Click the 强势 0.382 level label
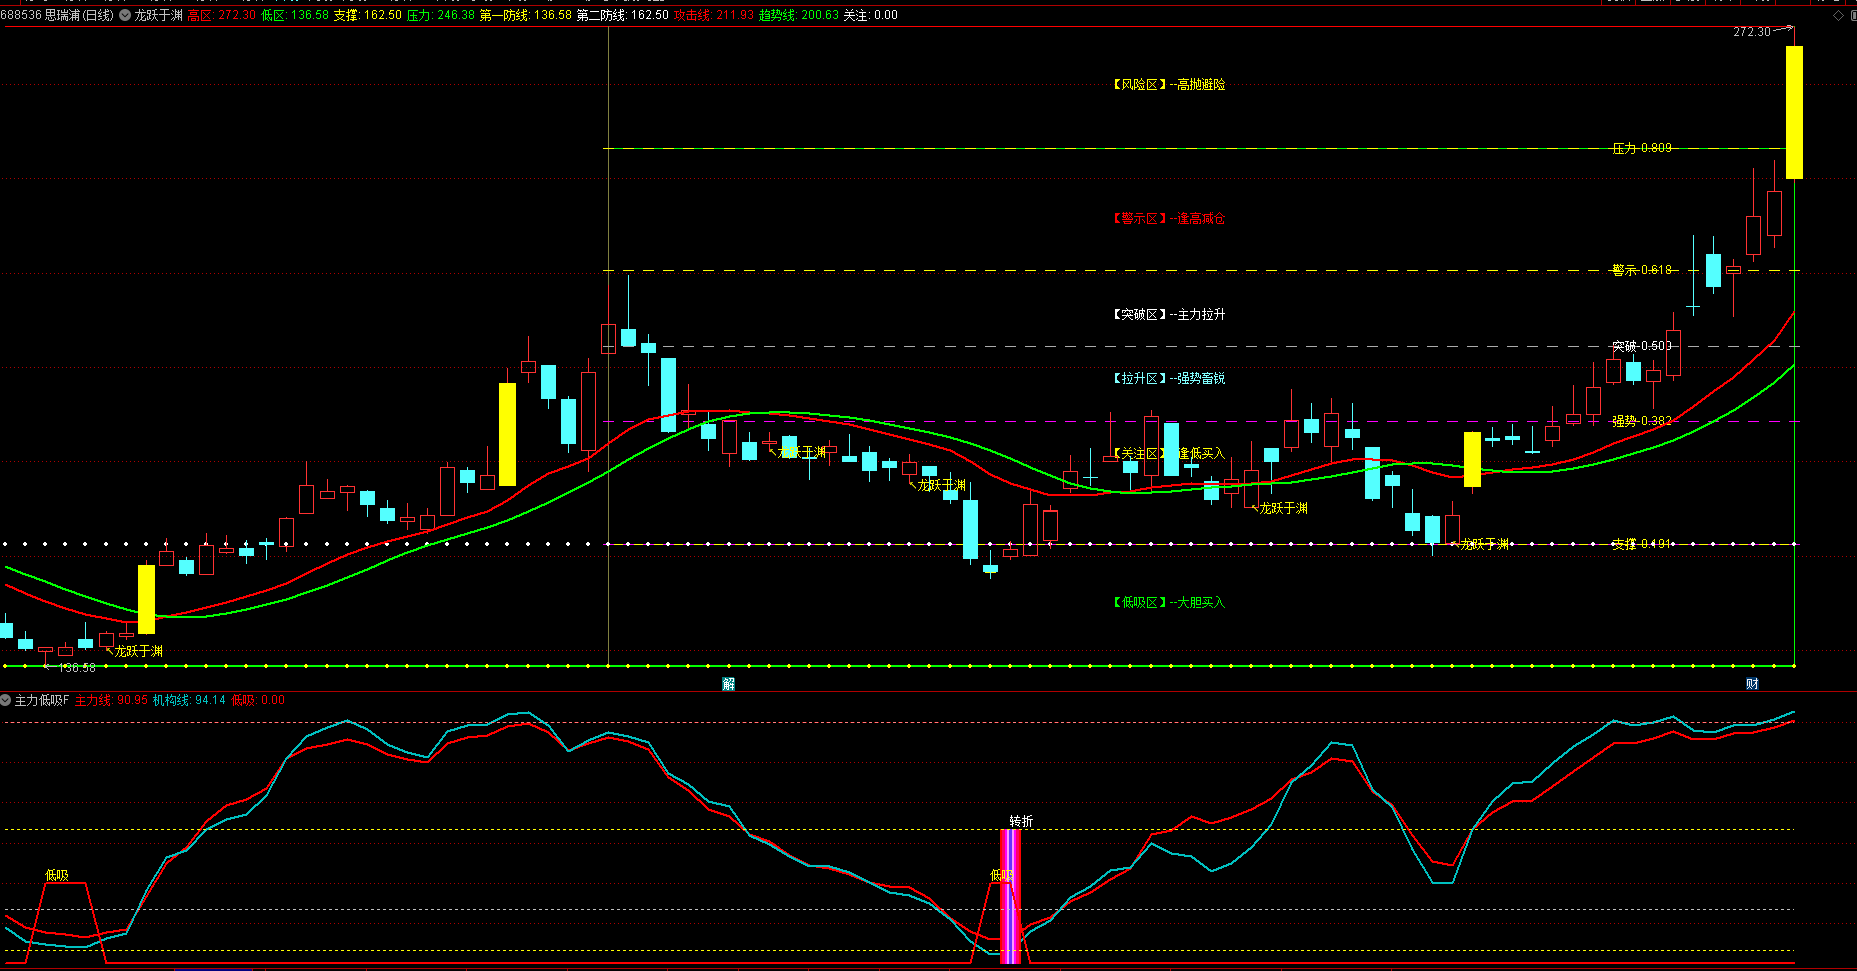 pyautogui.click(x=1642, y=421)
